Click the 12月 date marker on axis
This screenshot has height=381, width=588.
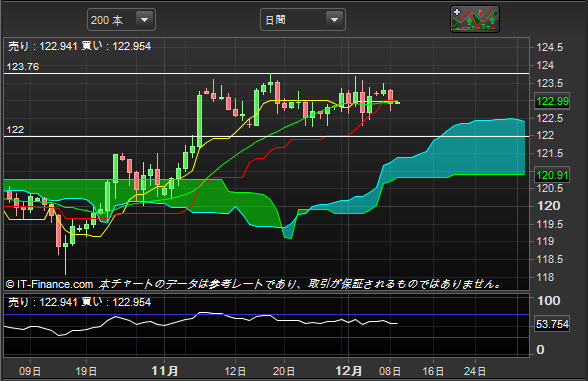click(348, 371)
